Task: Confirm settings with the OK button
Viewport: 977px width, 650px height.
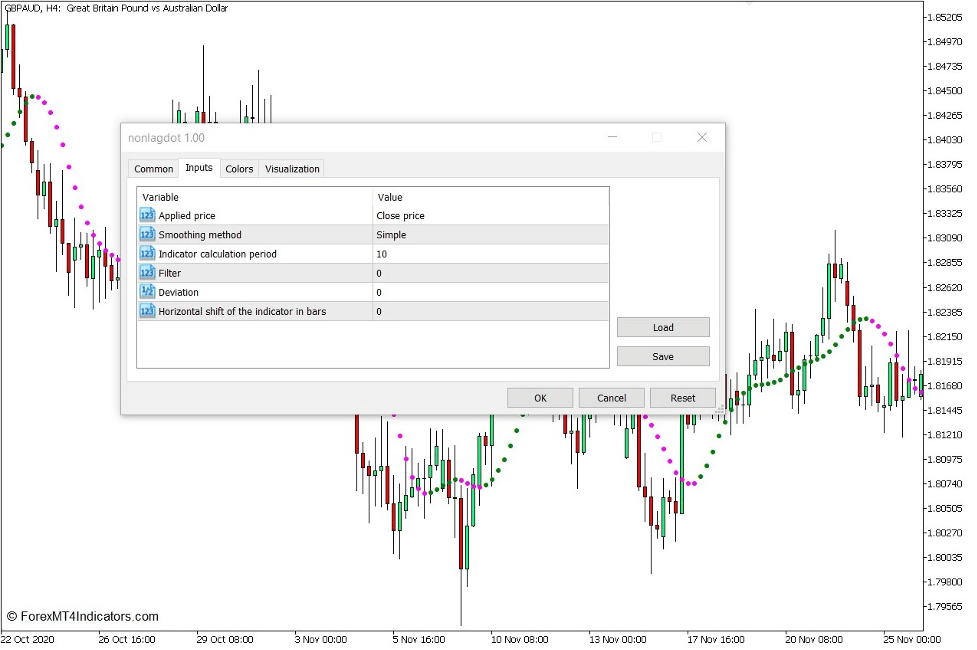Action: click(539, 397)
